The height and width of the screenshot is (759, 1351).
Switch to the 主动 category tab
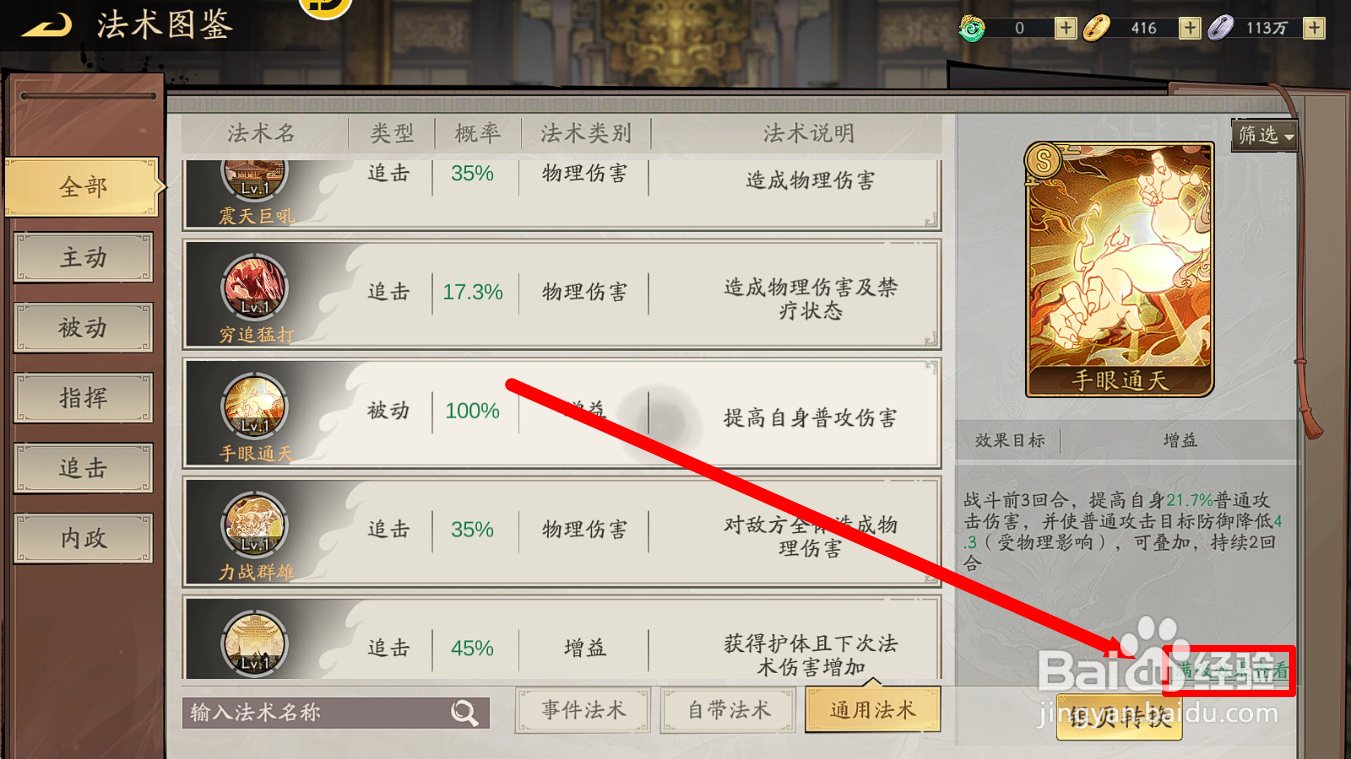(x=83, y=258)
